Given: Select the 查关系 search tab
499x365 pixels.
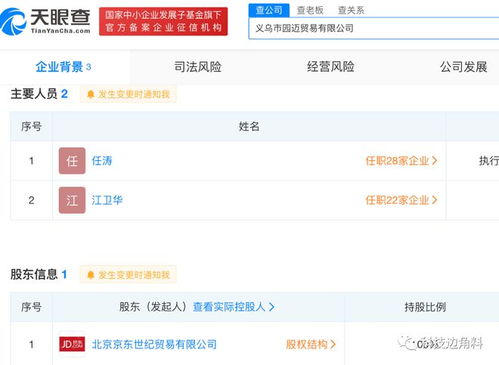Looking at the screenshot, I should coord(351,10).
